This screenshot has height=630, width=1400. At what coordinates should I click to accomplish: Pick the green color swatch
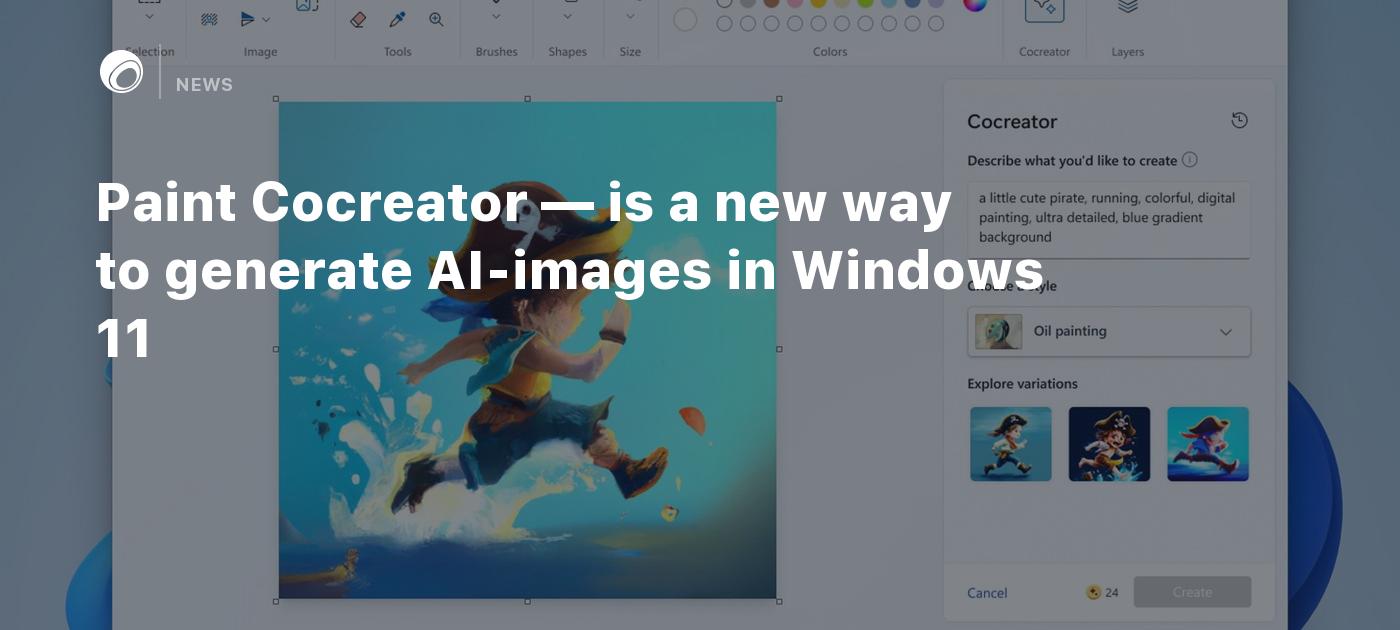[865, 3]
